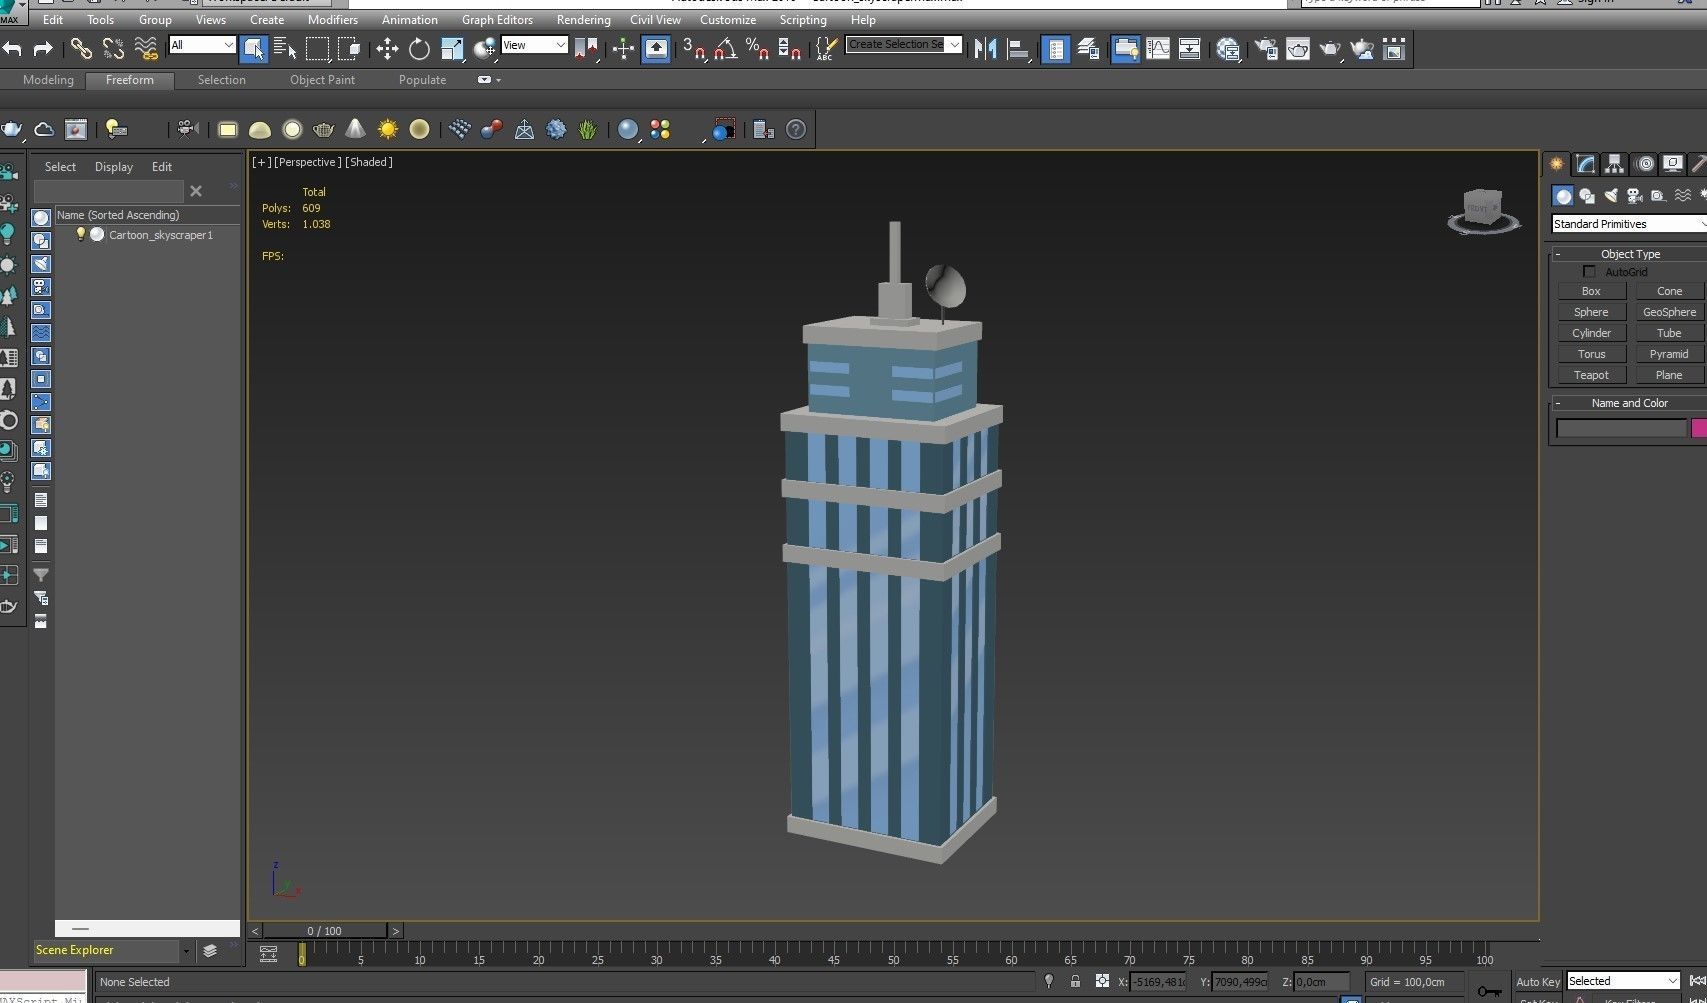Click the Unlink Selection broken chain icon
This screenshot has width=1707, height=1003.
113,48
